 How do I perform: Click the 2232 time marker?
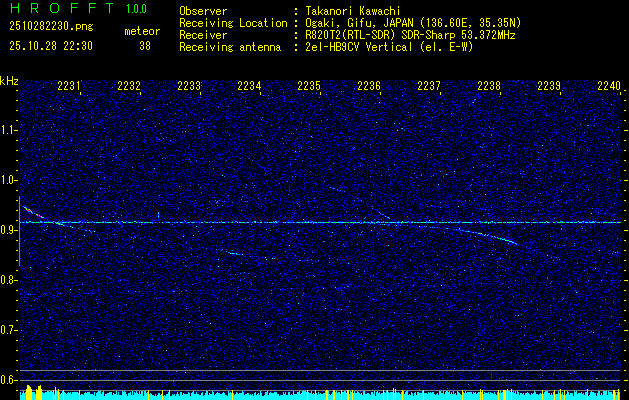pos(129,86)
